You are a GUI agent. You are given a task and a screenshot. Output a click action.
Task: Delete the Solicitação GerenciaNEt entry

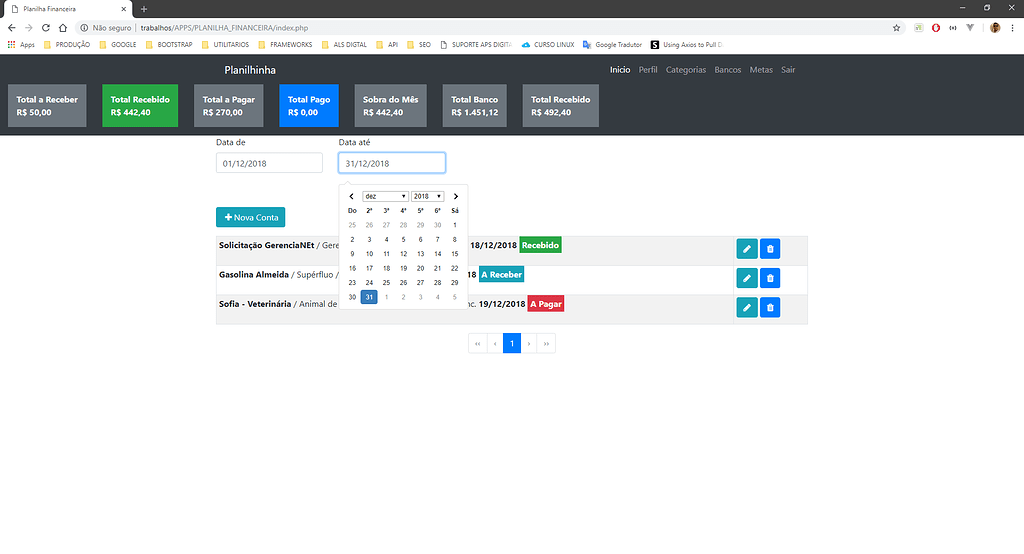tap(770, 249)
